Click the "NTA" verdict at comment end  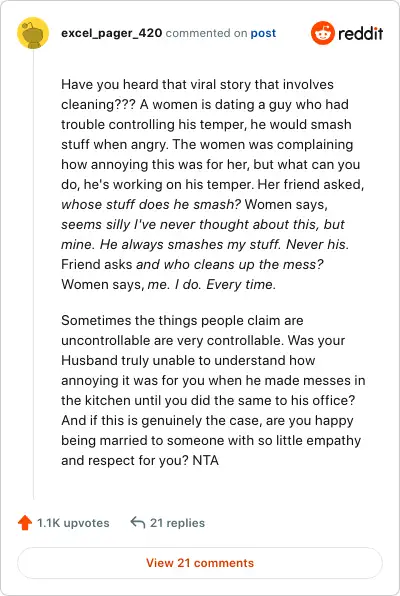pyautogui.click(x=206, y=461)
